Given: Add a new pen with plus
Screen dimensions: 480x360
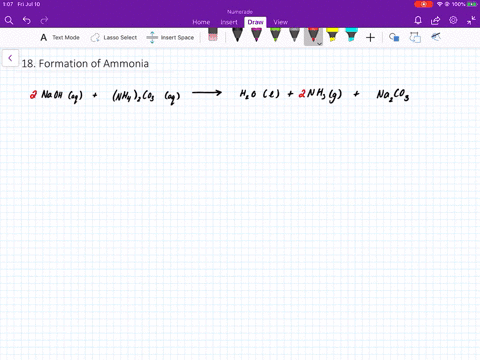Looking at the screenshot, I should coord(370,38).
